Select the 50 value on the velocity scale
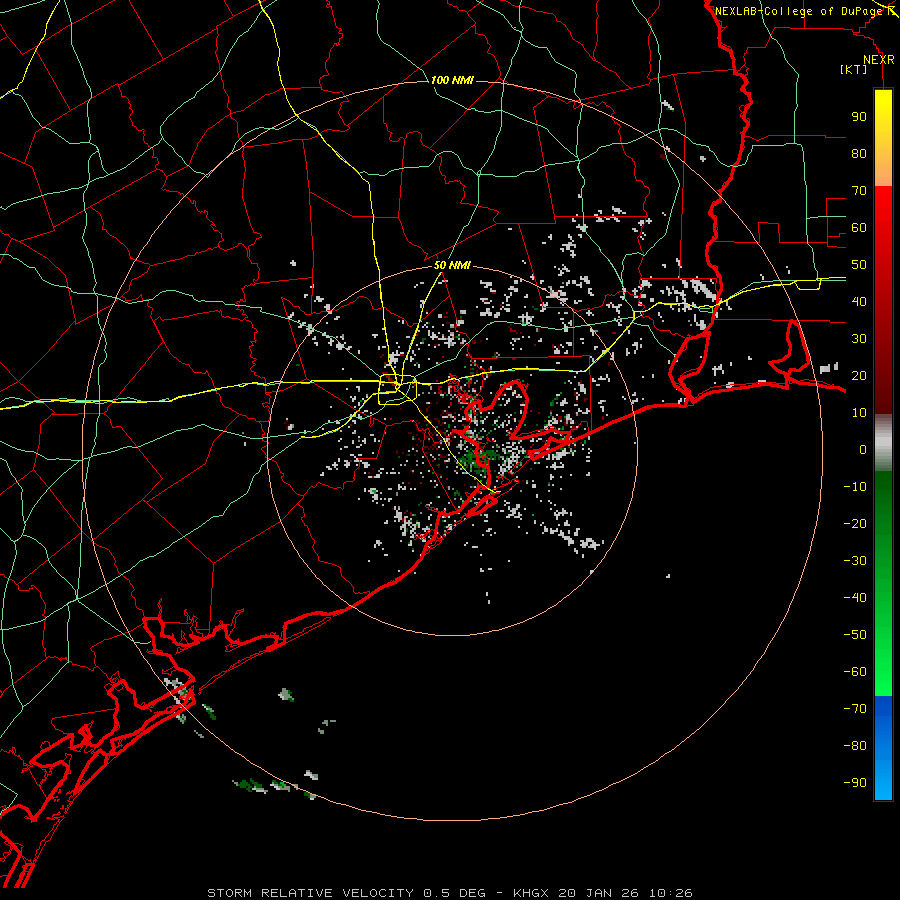900x900 pixels. pyautogui.click(x=859, y=265)
